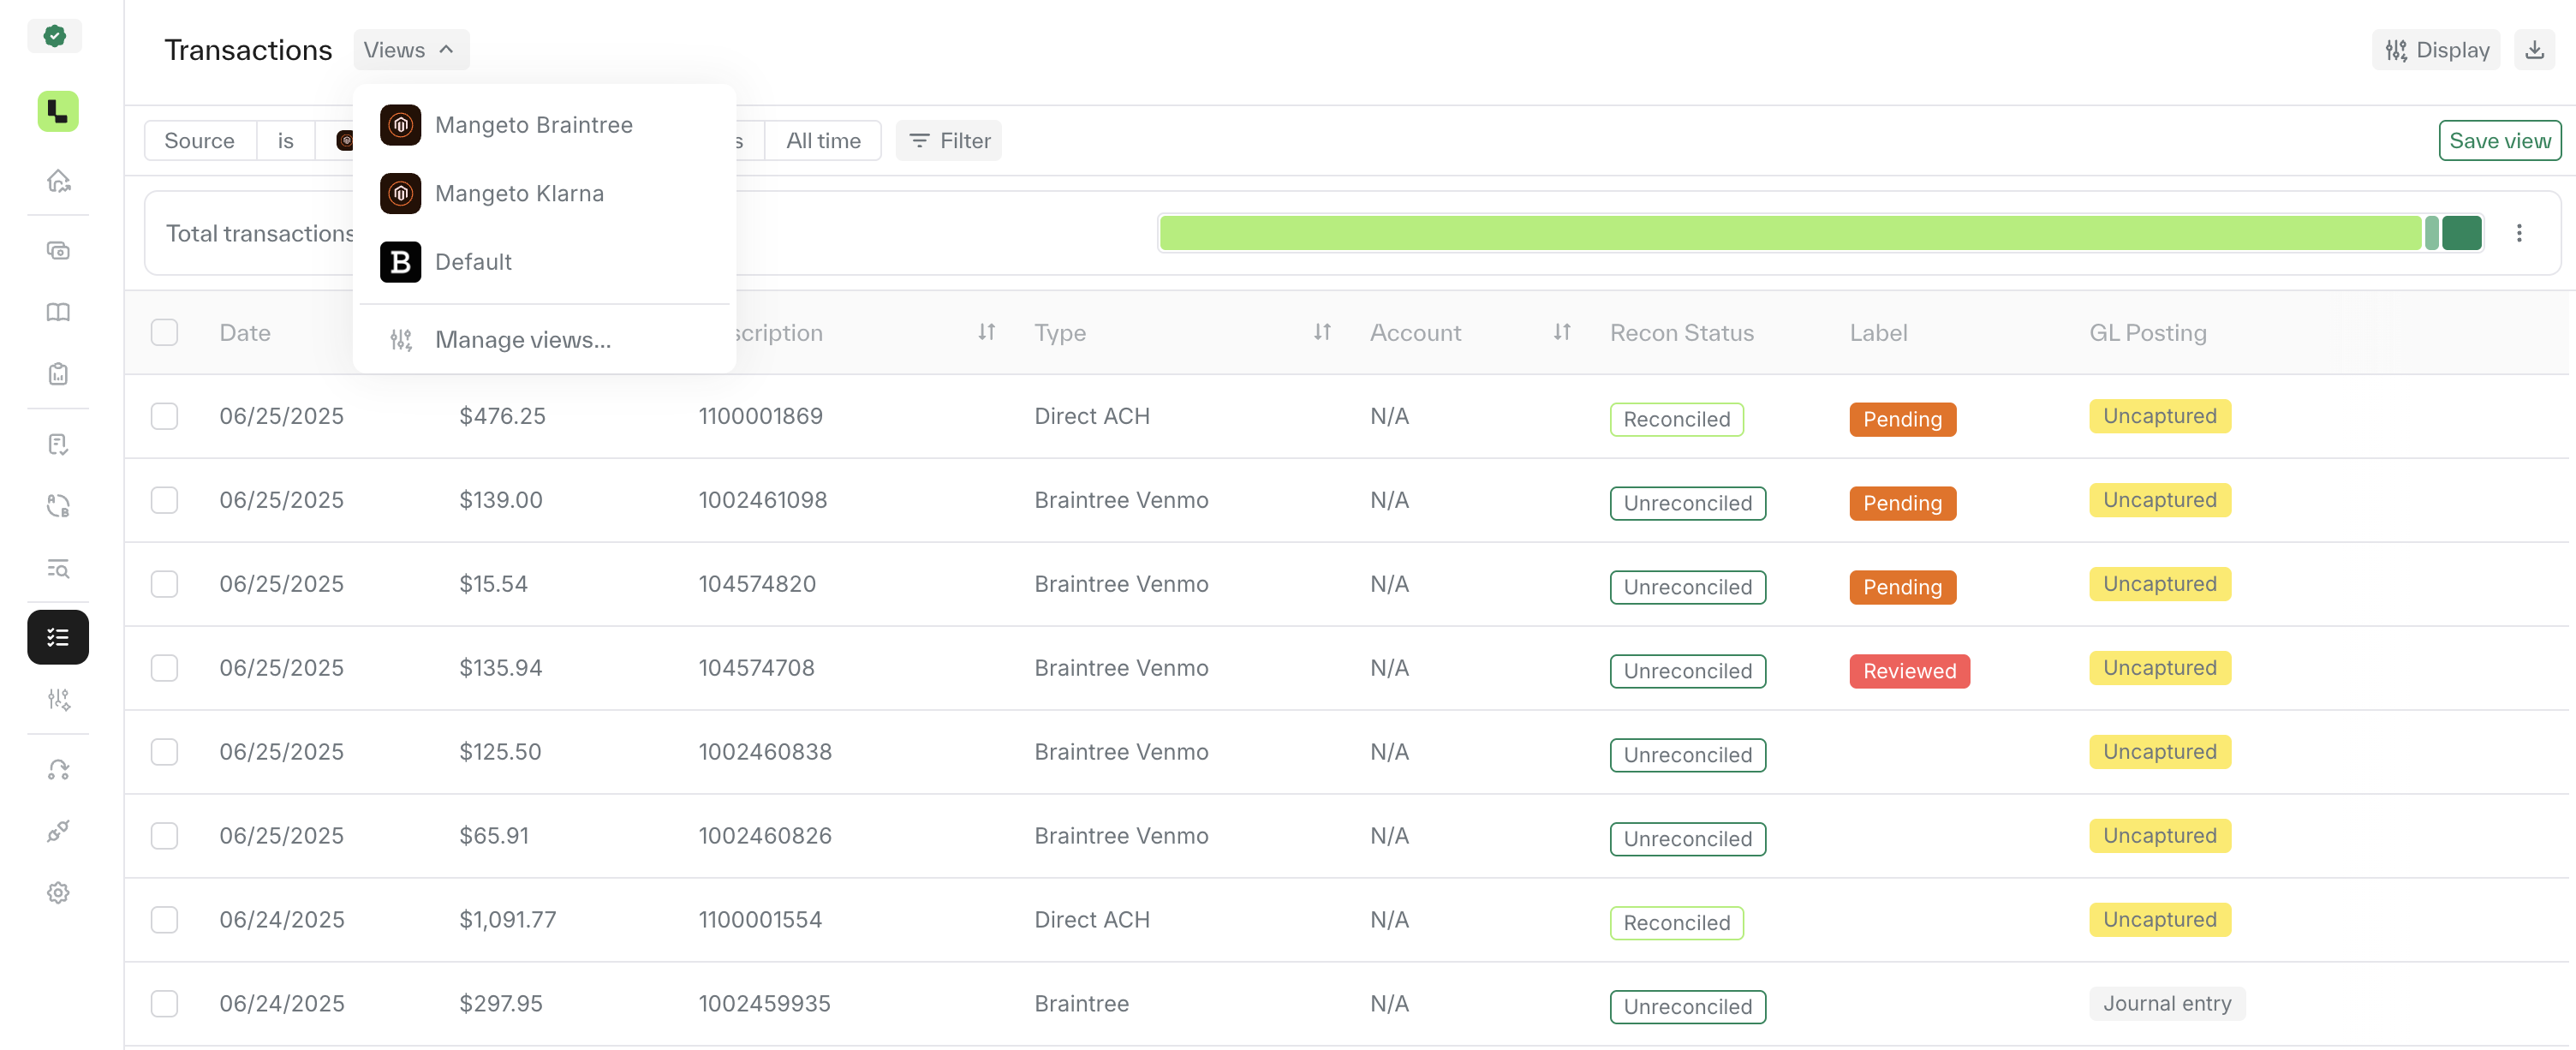
Task: Open the workflow automation sidebar icon
Action: click(58, 769)
